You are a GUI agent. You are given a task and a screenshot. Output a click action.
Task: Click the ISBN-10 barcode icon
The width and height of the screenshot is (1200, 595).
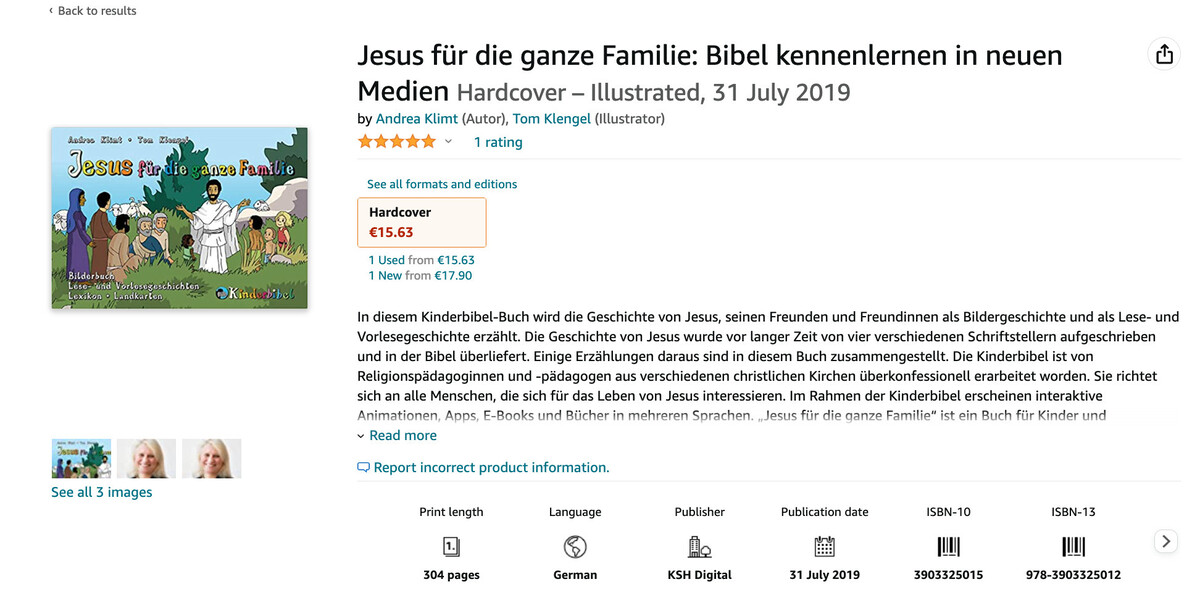(948, 546)
